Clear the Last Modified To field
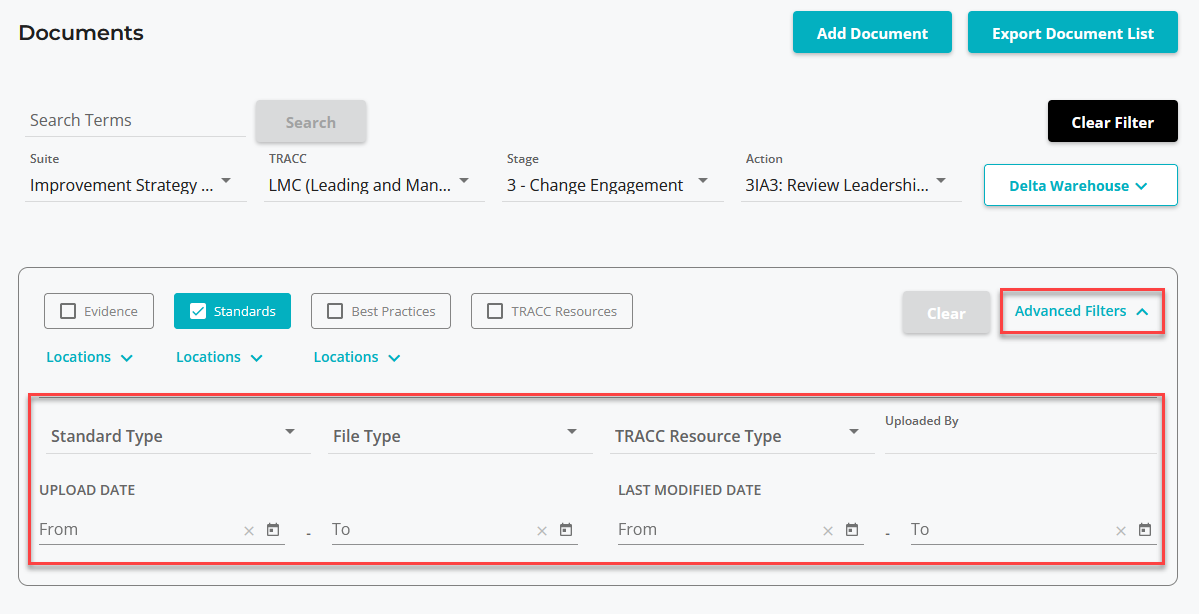 pyautogui.click(x=1121, y=531)
